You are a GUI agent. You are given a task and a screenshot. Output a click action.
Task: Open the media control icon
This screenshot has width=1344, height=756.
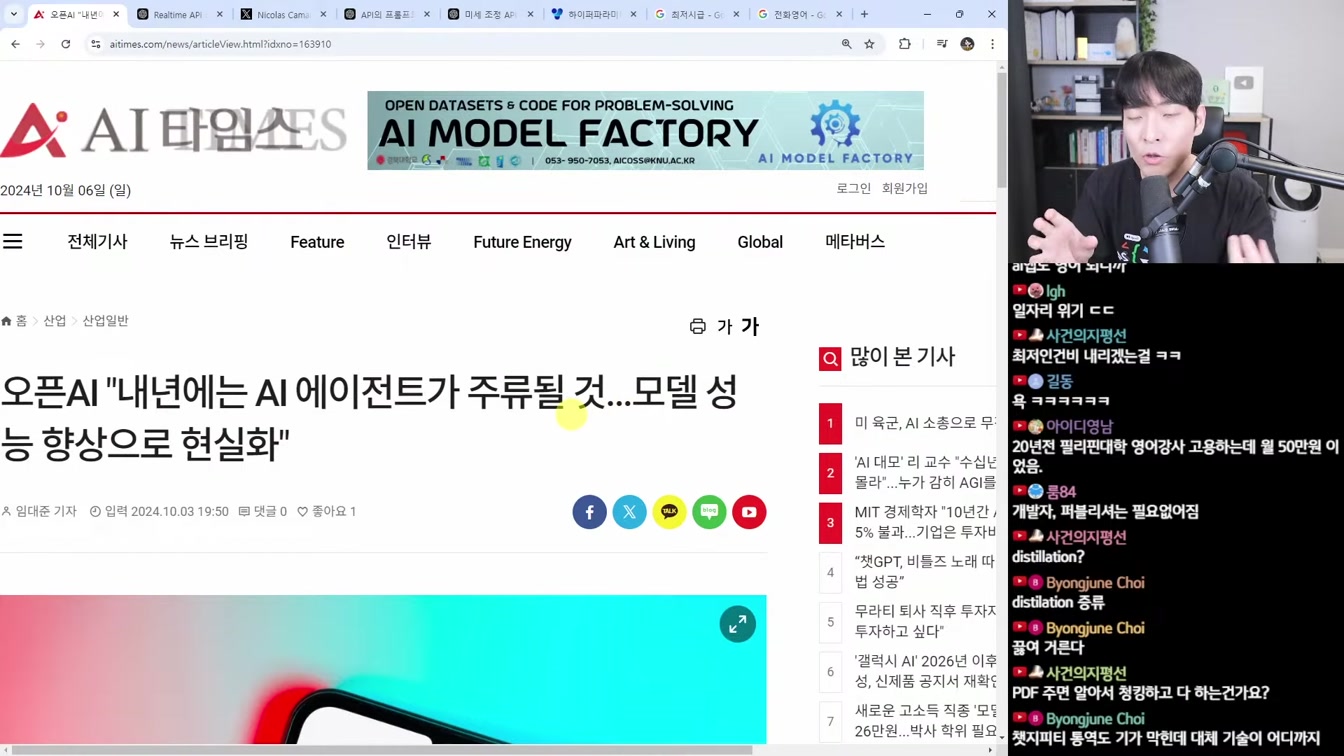coord(942,44)
